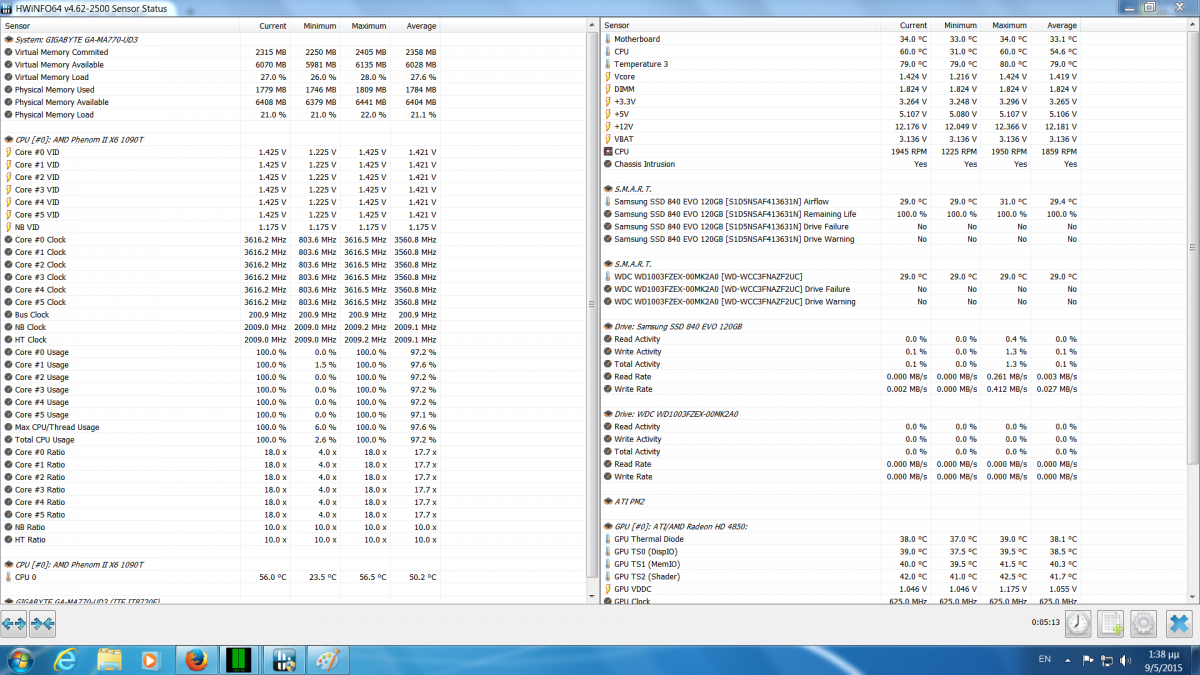Reset the elapsed time clock button
The image size is (1200, 675).
(x=1077, y=624)
